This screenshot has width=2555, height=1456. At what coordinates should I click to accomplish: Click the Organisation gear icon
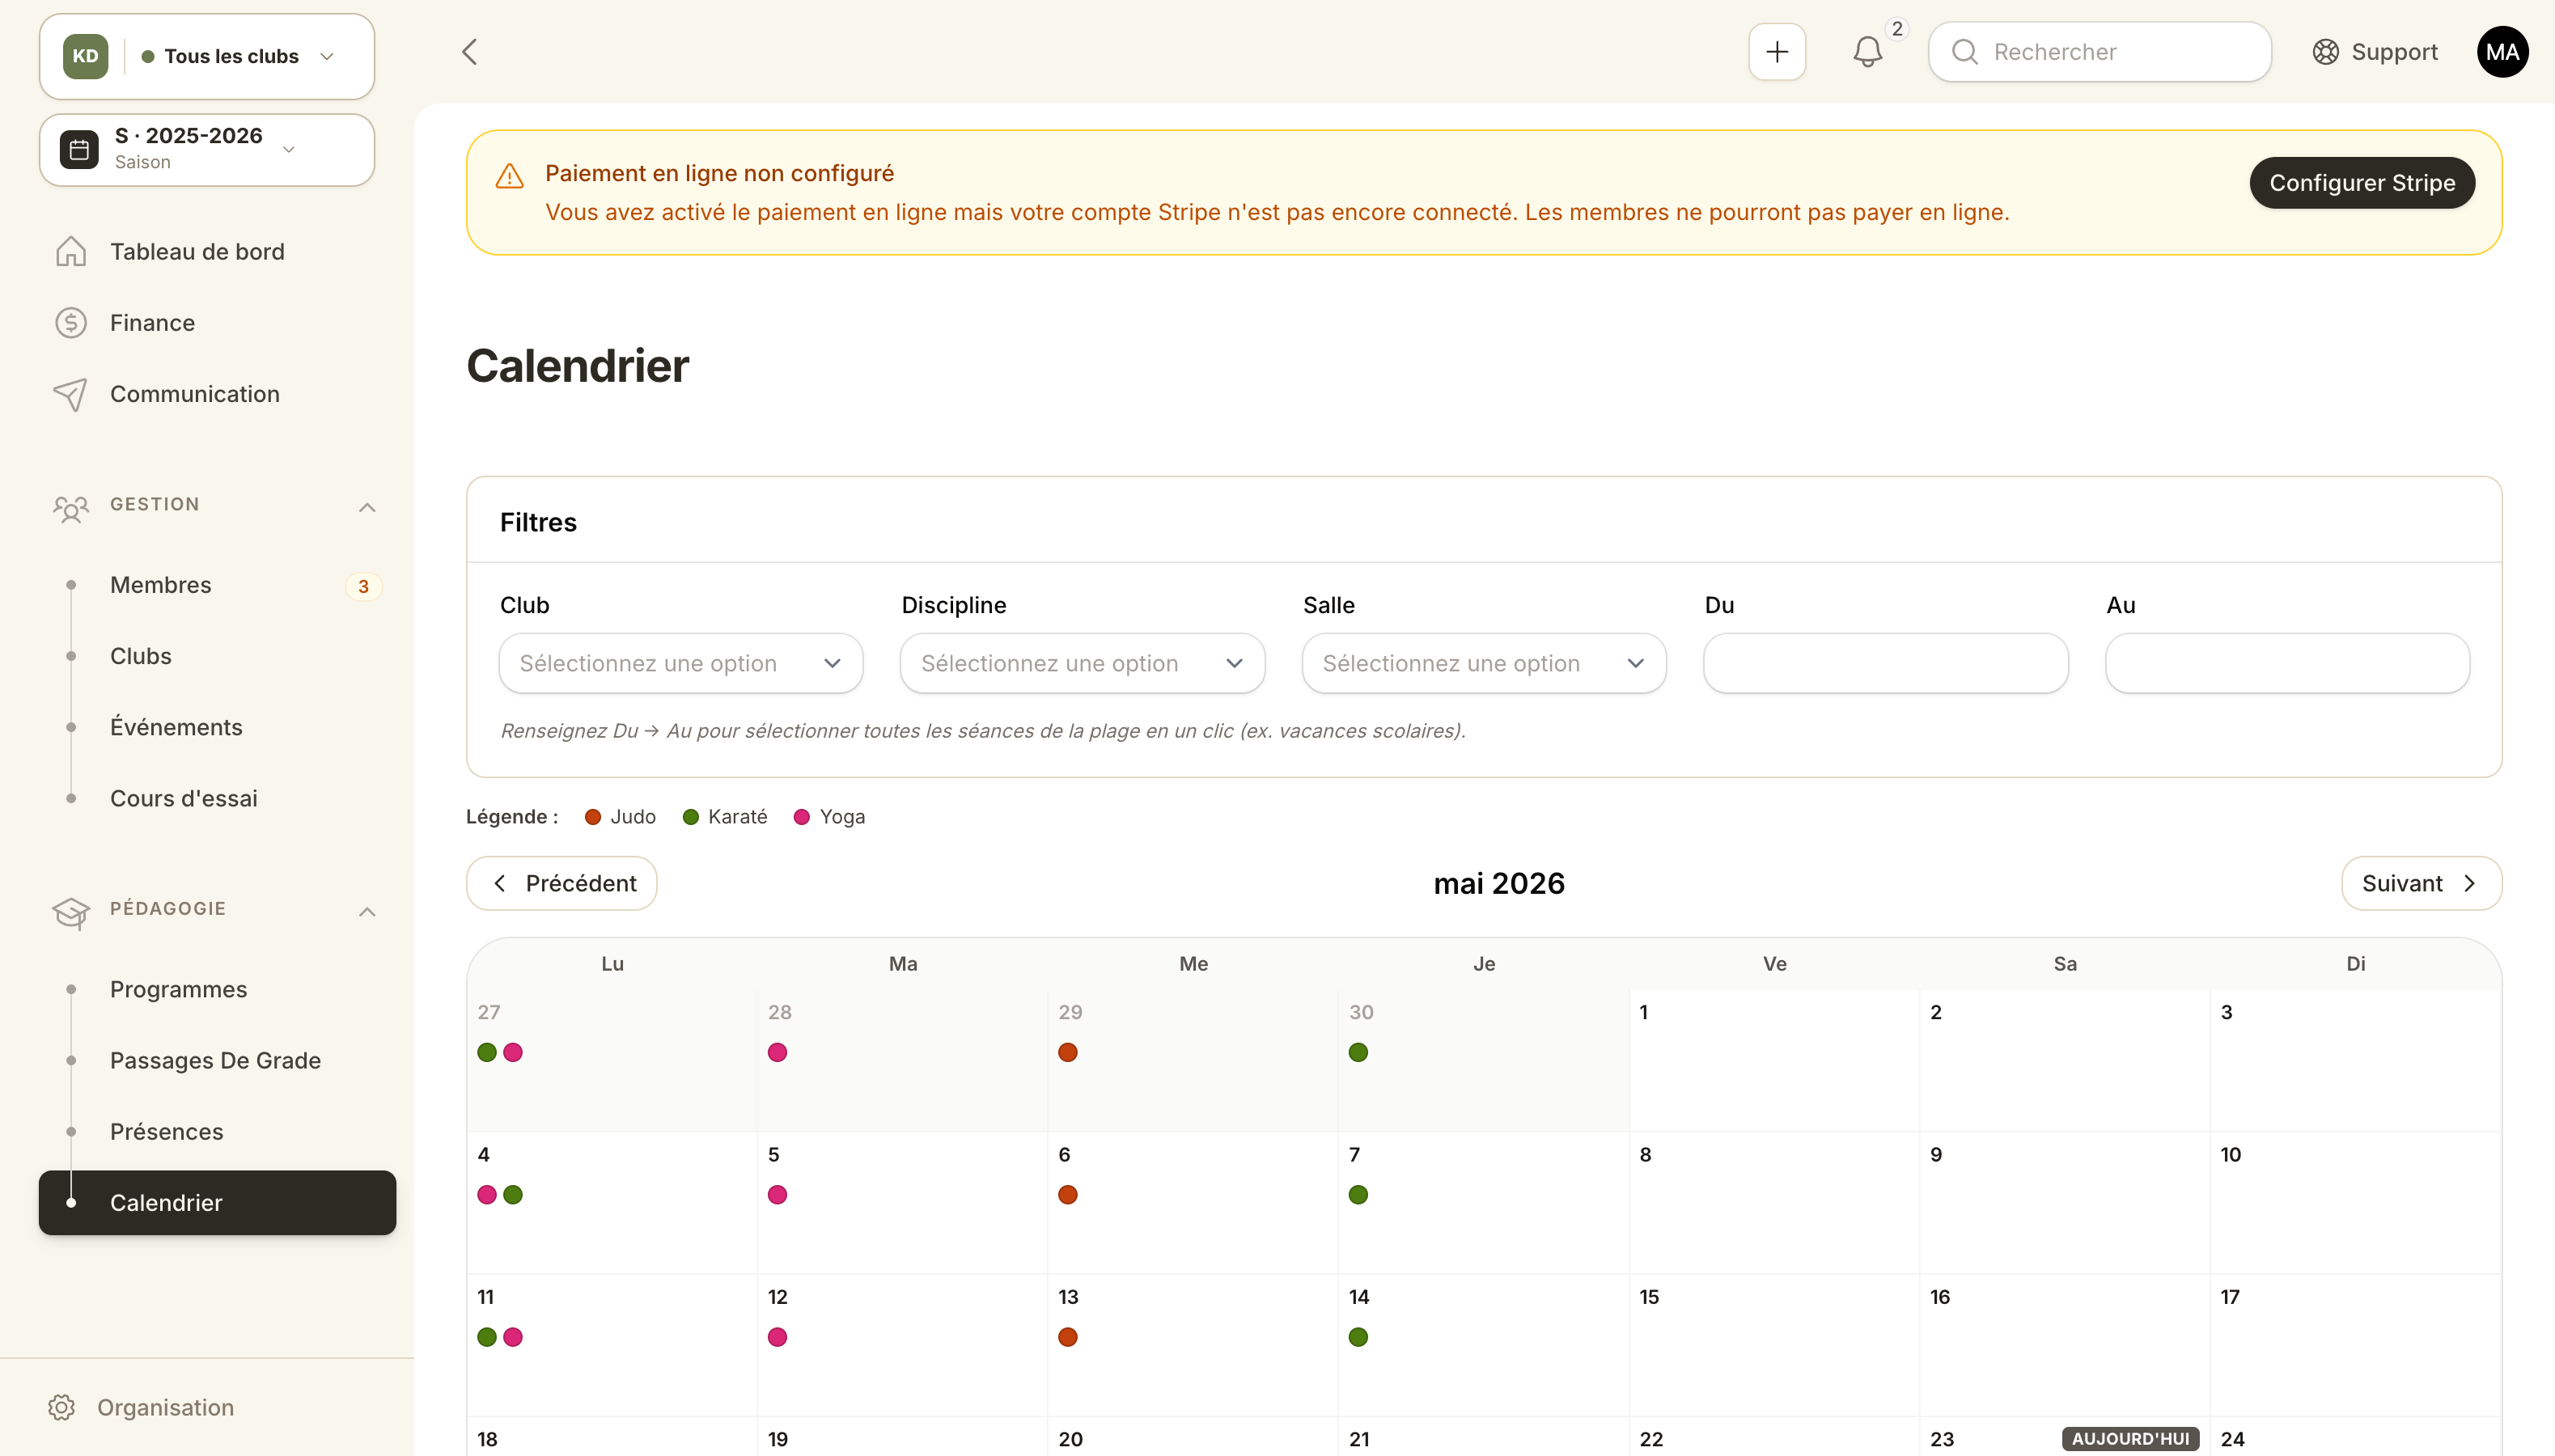pyautogui.click(x=62, y=1407)
